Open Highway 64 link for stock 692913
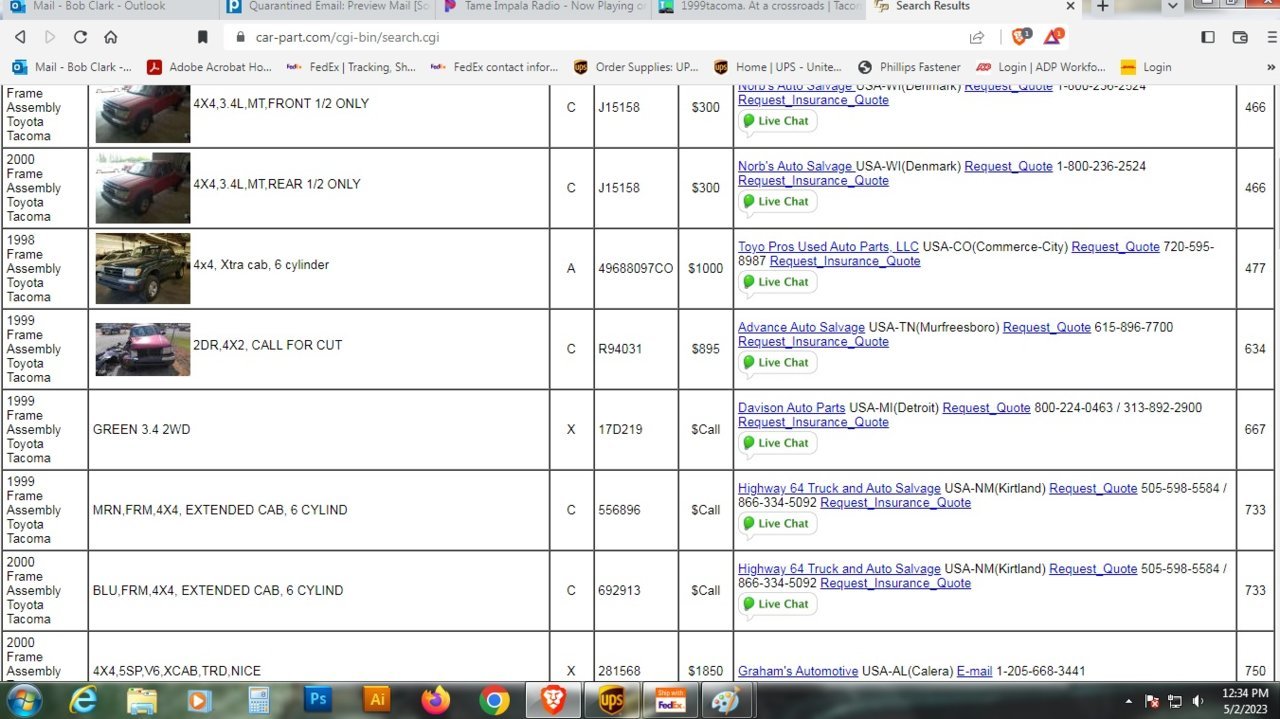 (x=839, y=569)
